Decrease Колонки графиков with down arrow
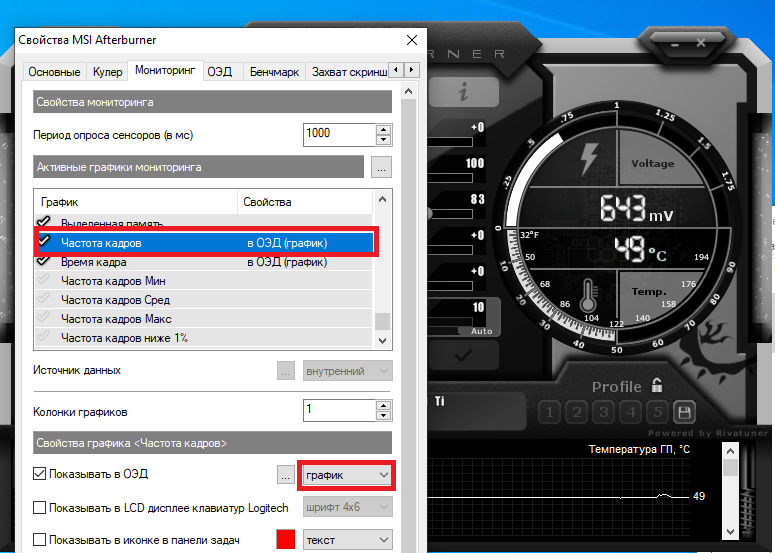 384,416
